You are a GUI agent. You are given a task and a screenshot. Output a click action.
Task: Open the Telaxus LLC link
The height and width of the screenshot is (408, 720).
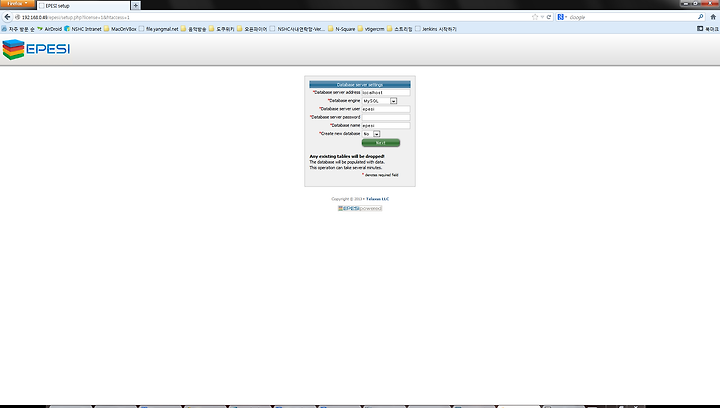pyautogui.click(x=377, y=199)
